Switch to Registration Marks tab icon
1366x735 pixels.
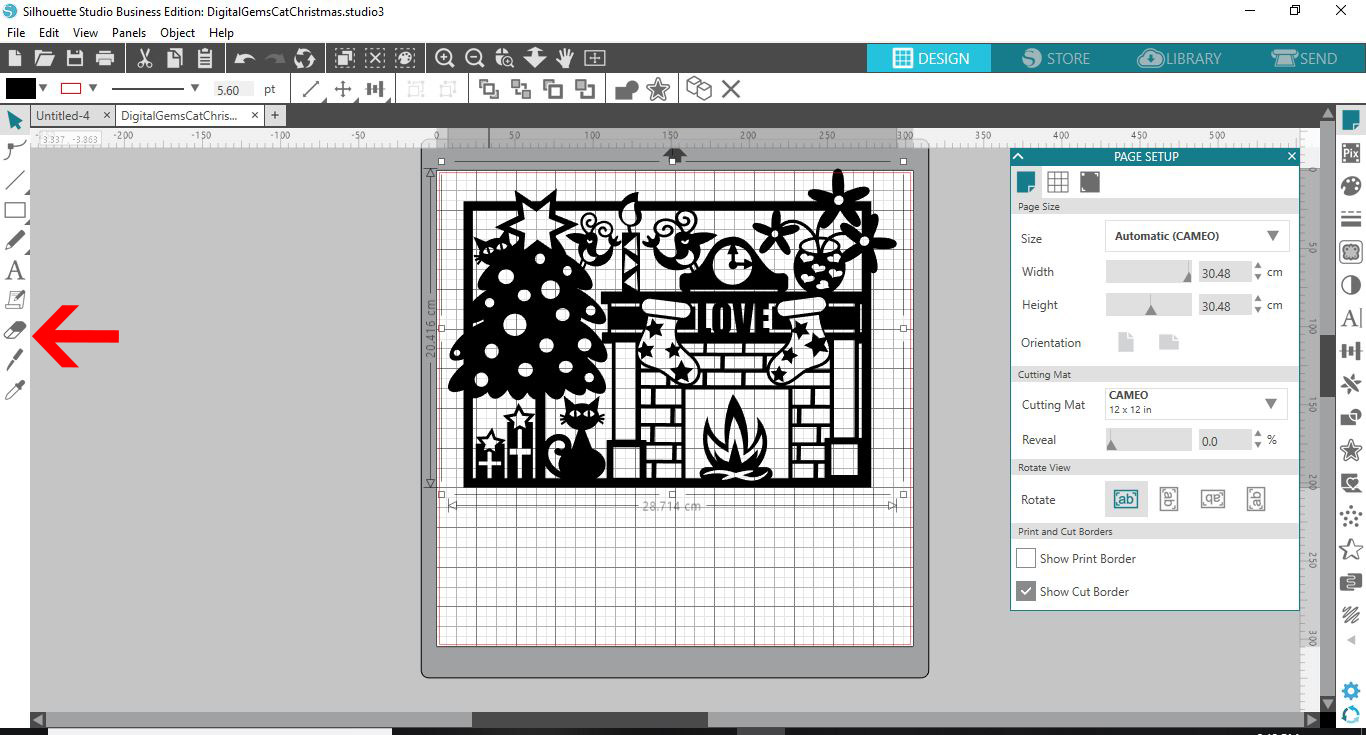pos(1090,181)
